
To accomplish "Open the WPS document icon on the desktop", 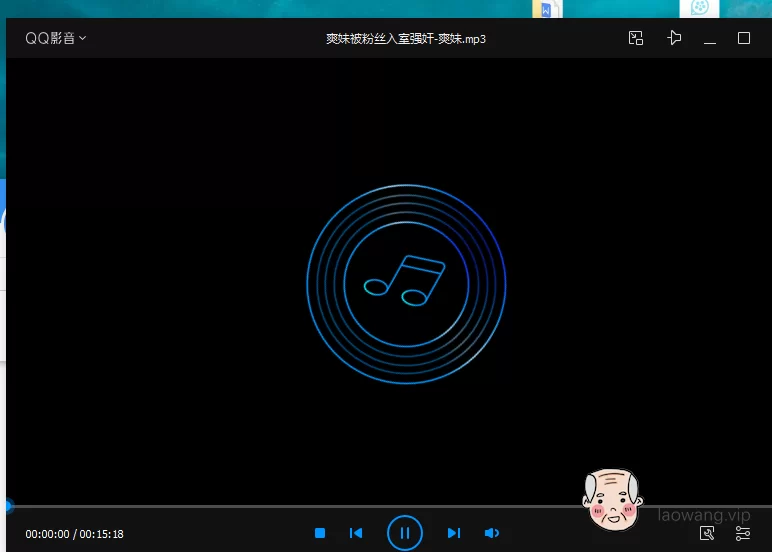I will (x=547, y=9).
